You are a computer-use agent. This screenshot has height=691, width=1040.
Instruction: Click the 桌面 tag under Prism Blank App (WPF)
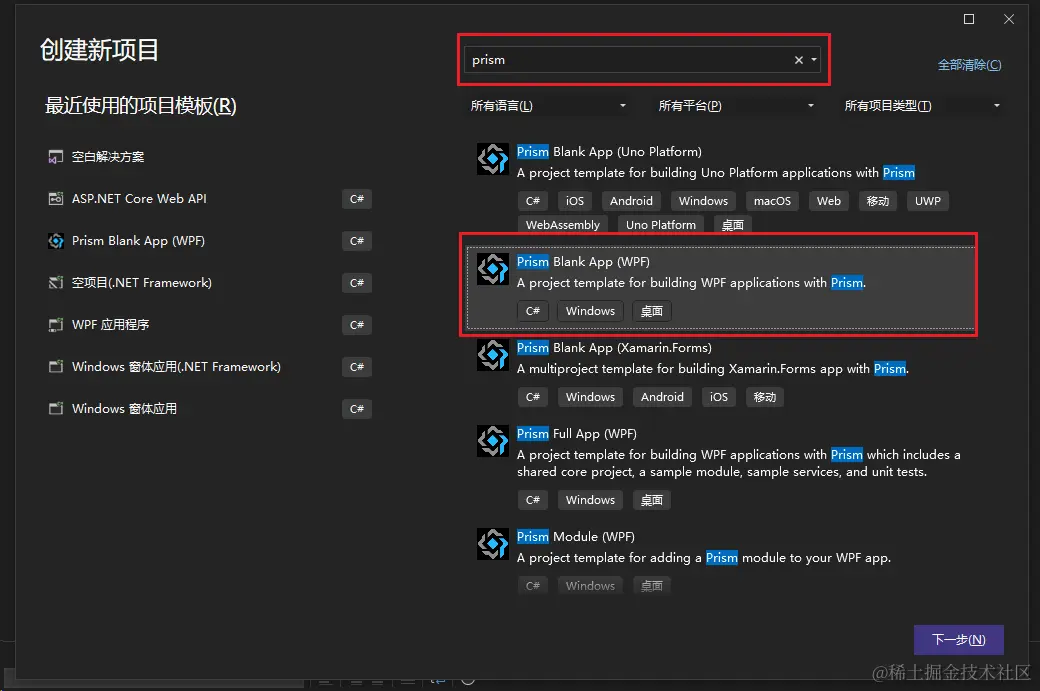pyautogui.click(x=651, y=311)
